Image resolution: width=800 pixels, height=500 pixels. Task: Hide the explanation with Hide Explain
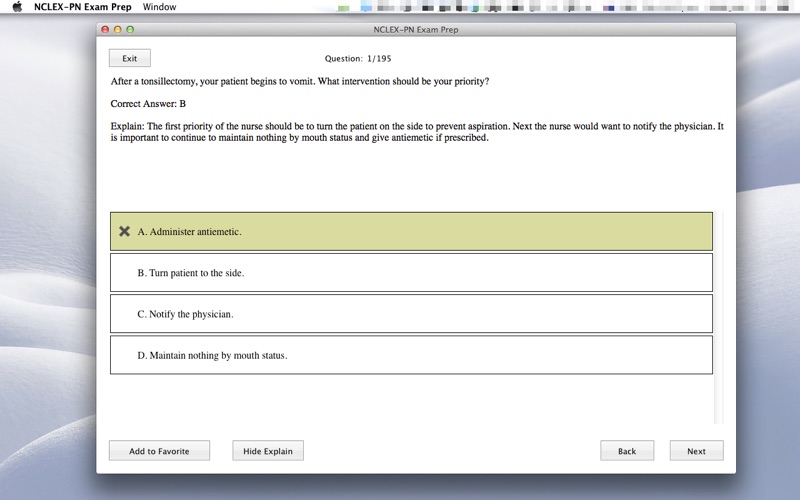click(268, 451)
